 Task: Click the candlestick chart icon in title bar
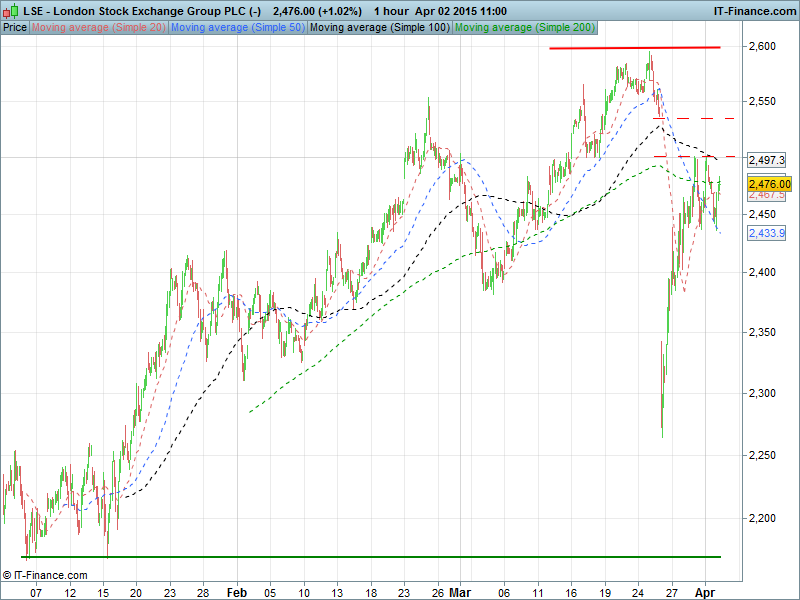tap(11, 10)
